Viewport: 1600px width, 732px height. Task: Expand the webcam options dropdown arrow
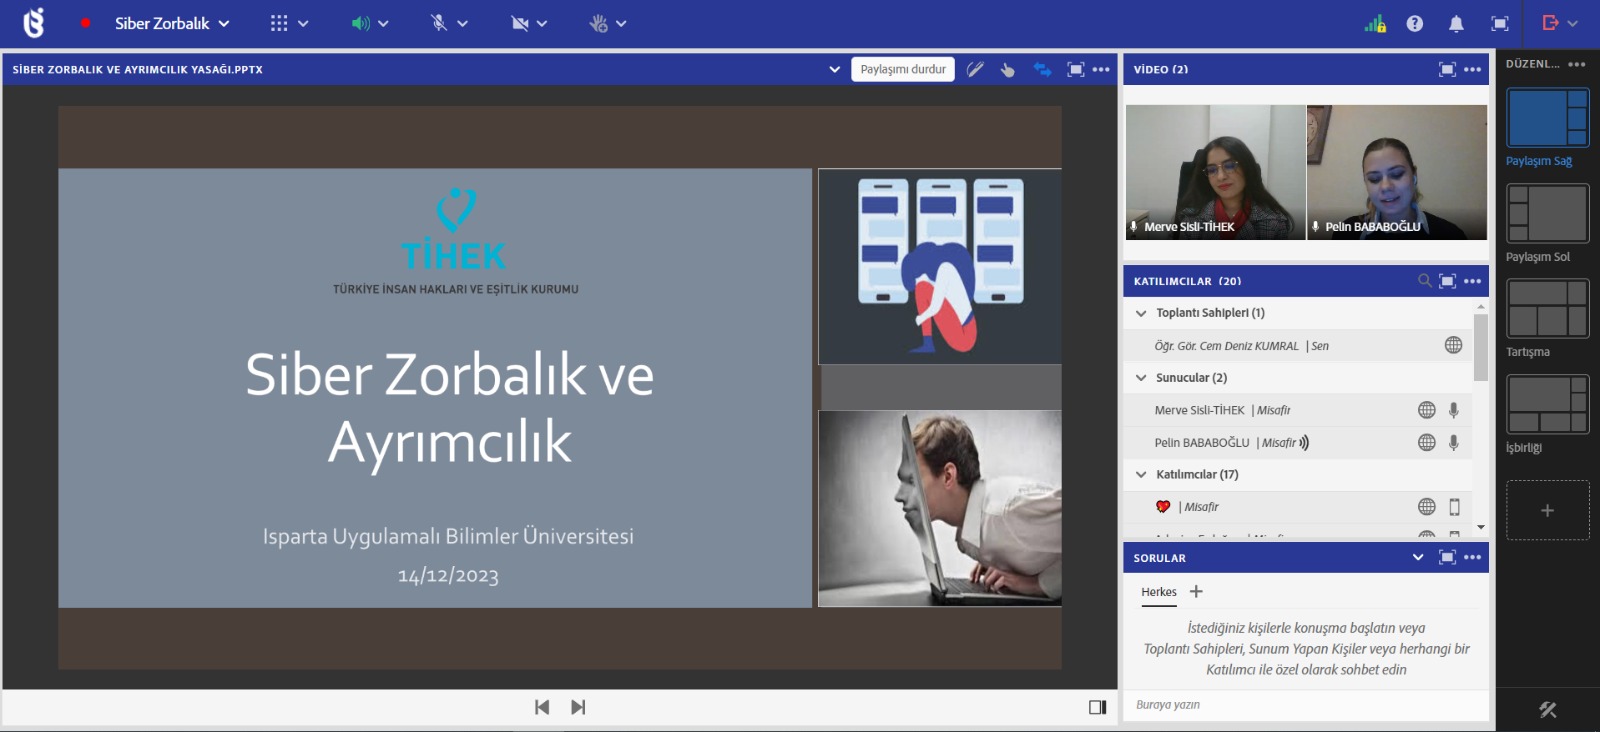click(x=542, y=23)
